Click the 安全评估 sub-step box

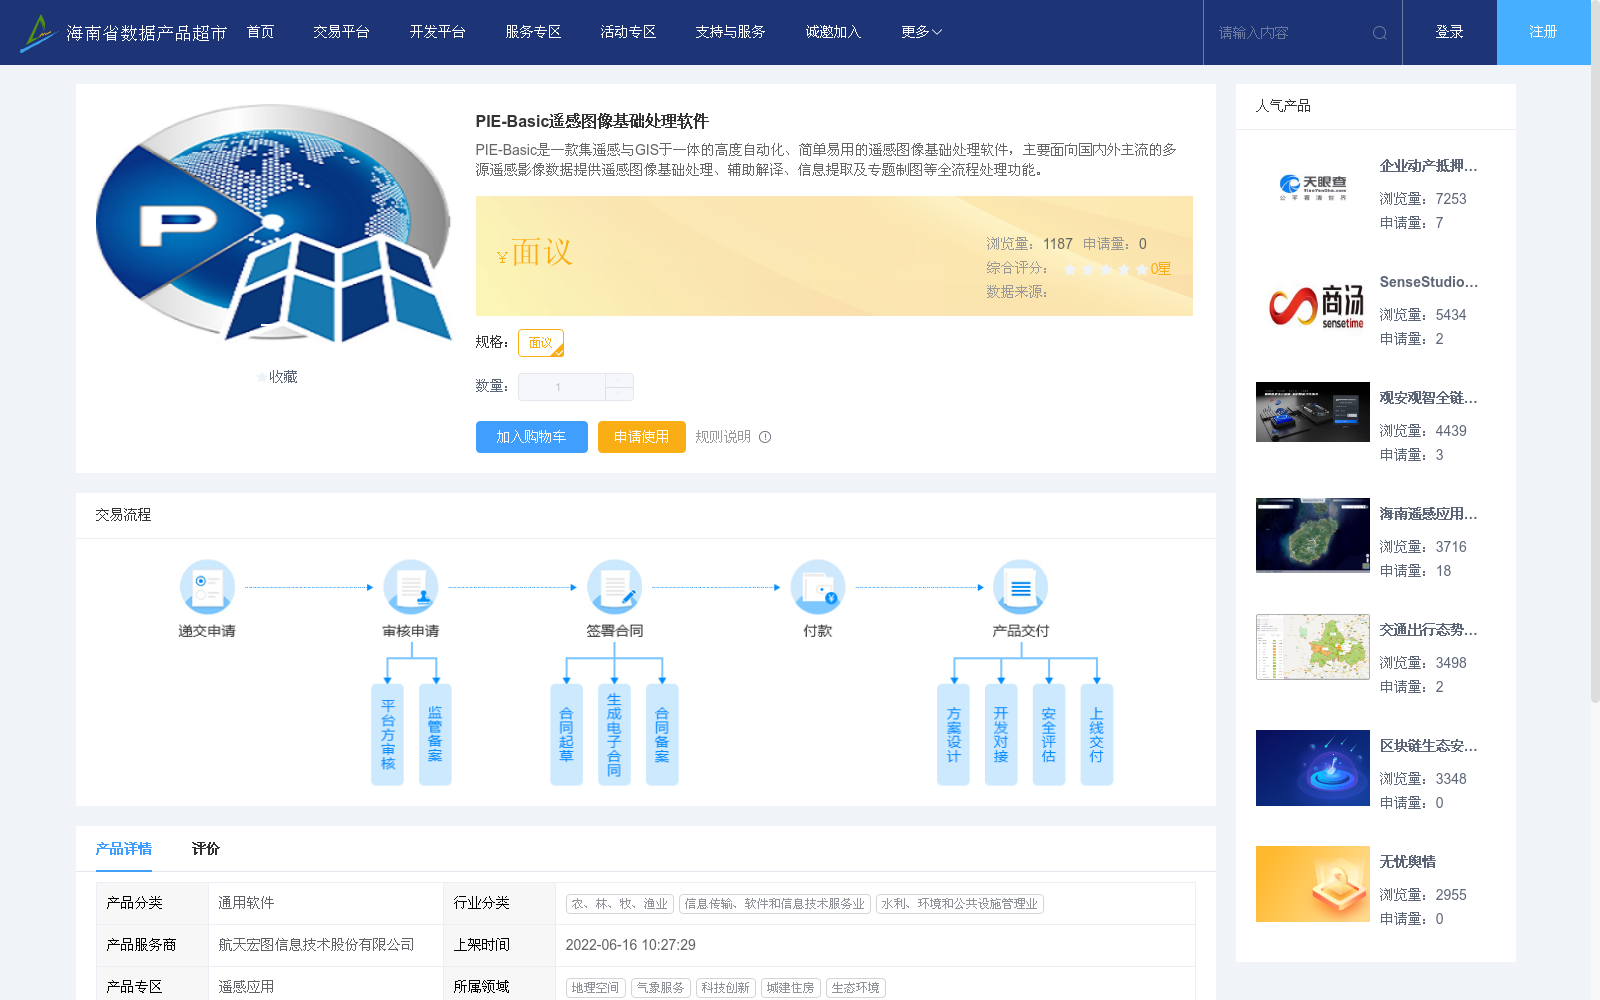pyautogui.click(x=1049, y=734)
